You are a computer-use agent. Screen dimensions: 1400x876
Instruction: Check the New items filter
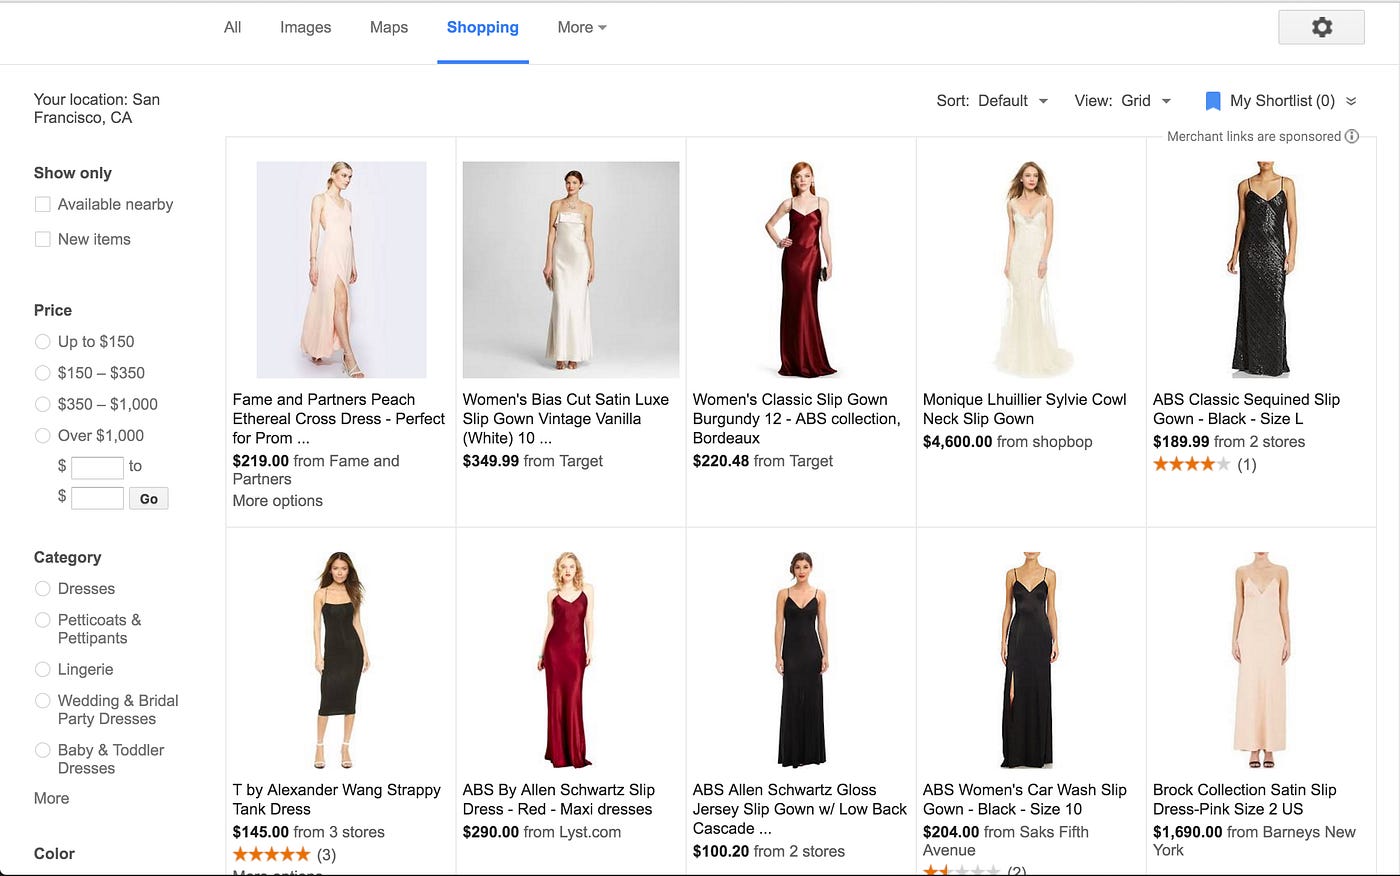pyautogui.click(x=42, y=239)
